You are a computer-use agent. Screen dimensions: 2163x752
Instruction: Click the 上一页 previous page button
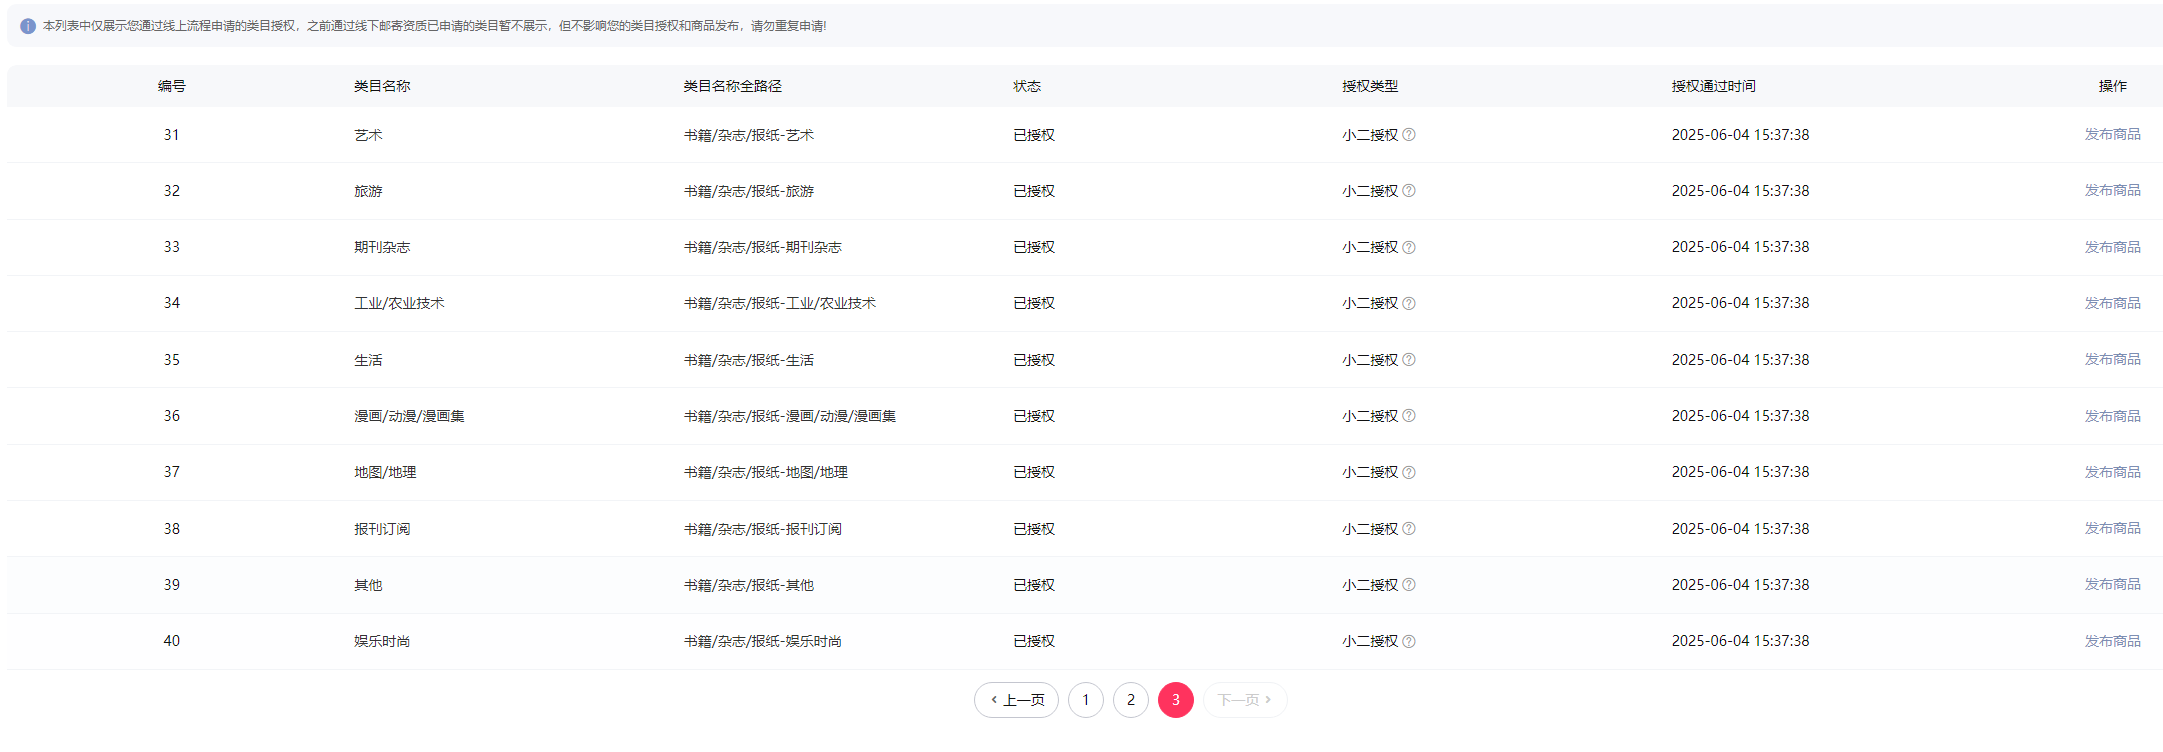[1016, 700]
